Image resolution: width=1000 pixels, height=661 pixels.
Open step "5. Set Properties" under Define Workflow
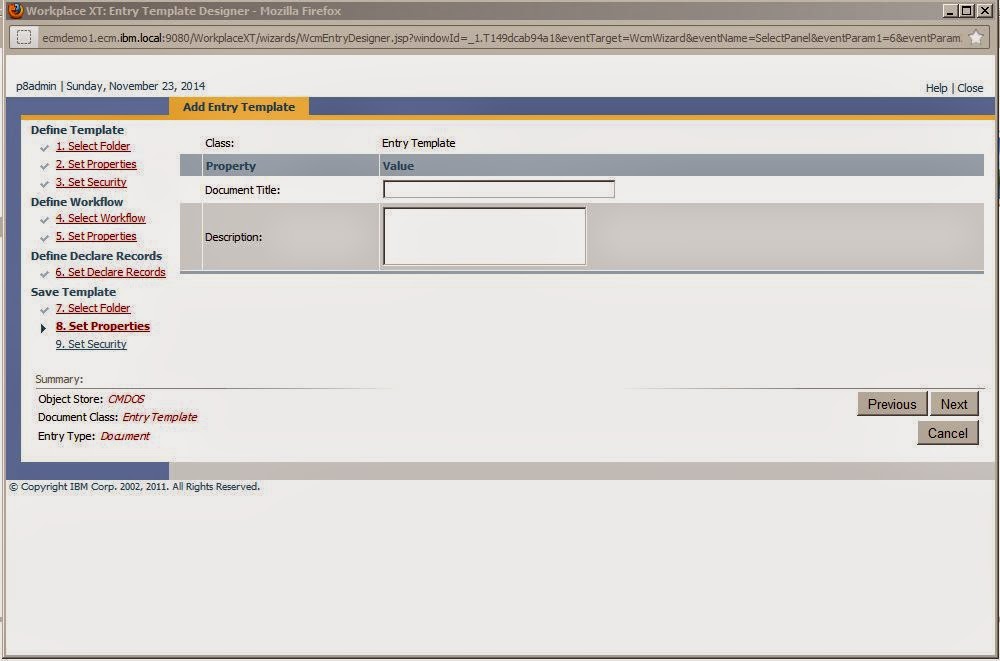click(x=95, y=236)
